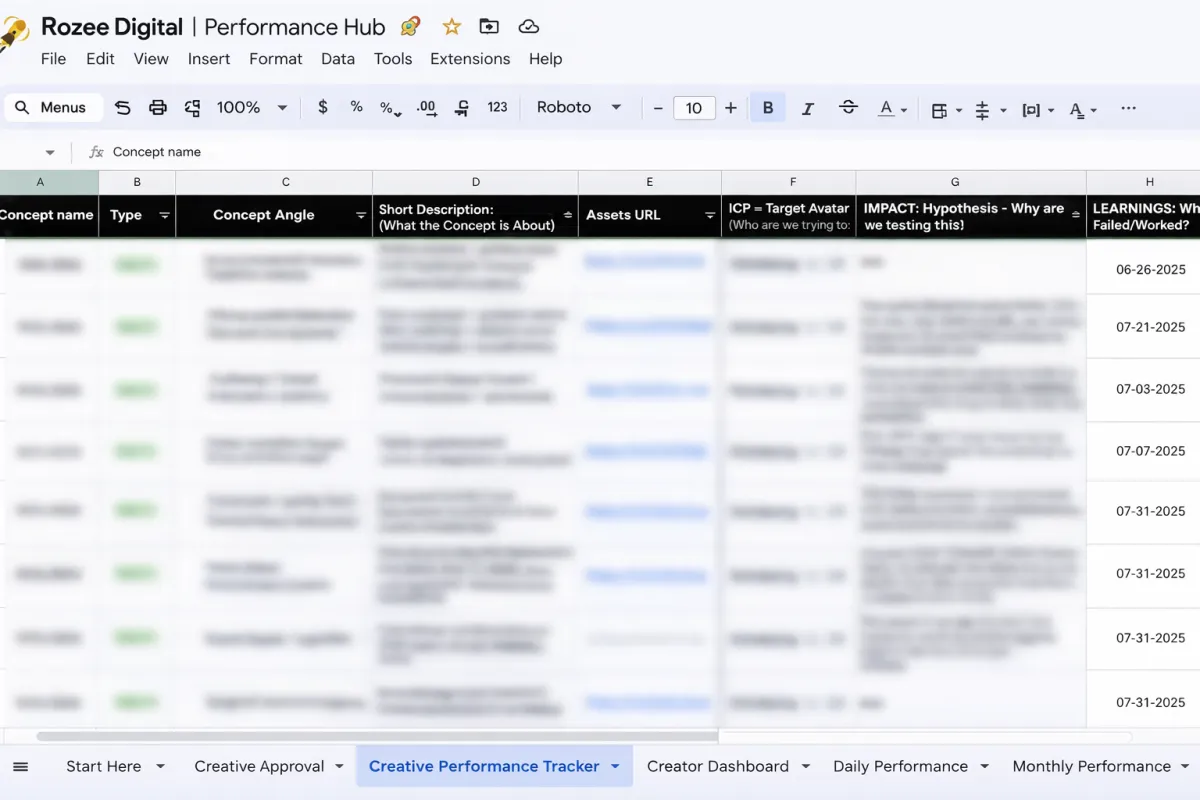Viewport: 1200px width, 800px height.
Task: Open the Format menu
Action: [x=276, y=59]
